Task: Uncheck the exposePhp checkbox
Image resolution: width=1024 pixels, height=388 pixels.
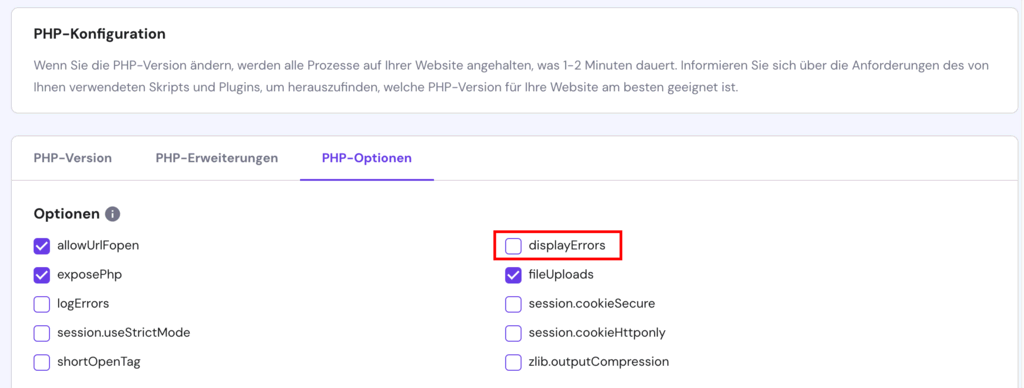Action: [42, 275]
